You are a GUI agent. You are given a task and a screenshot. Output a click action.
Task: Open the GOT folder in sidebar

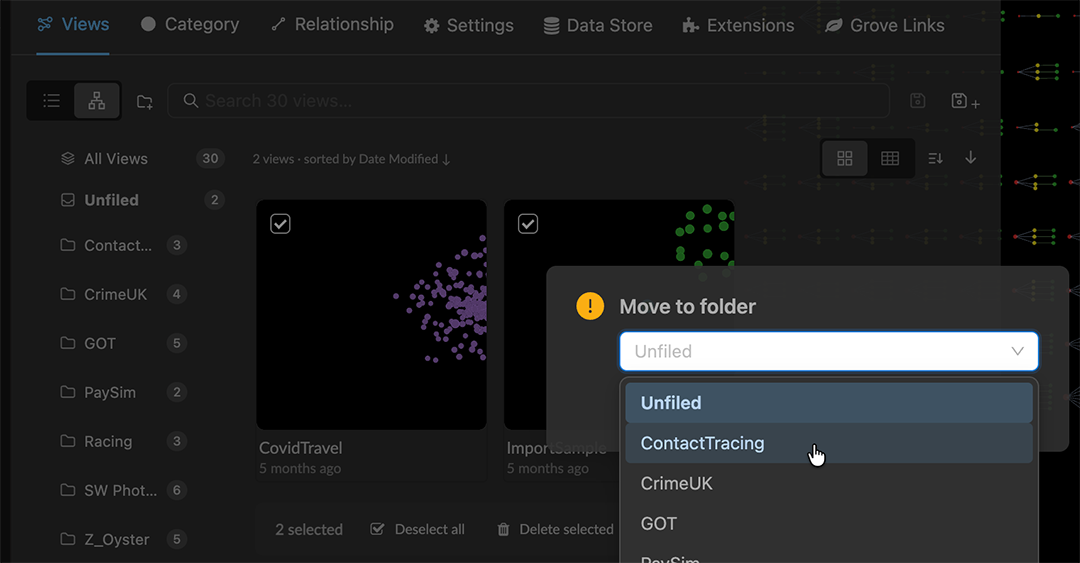(124, 343)
